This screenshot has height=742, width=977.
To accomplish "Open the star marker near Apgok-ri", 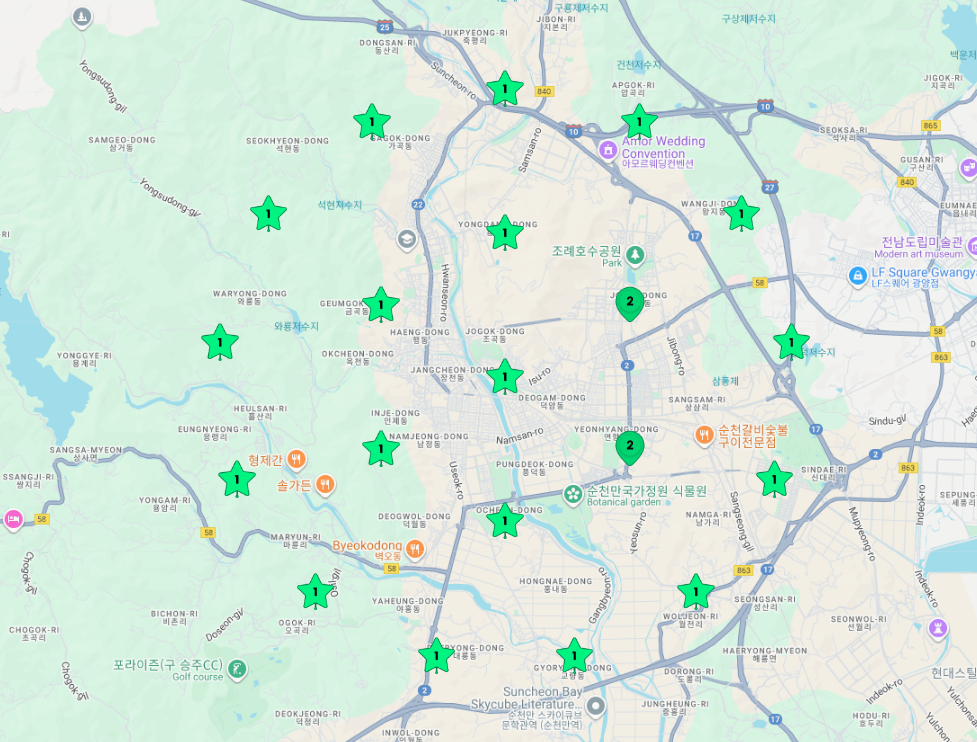I will (x=638, y=122).
